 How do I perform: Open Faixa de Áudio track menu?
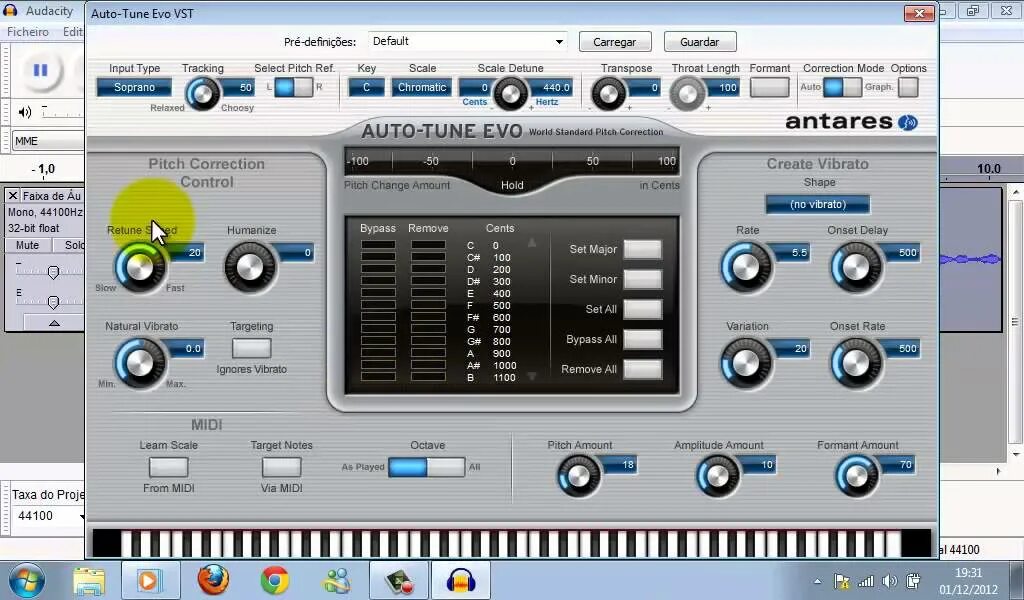(x=52, y=196)
